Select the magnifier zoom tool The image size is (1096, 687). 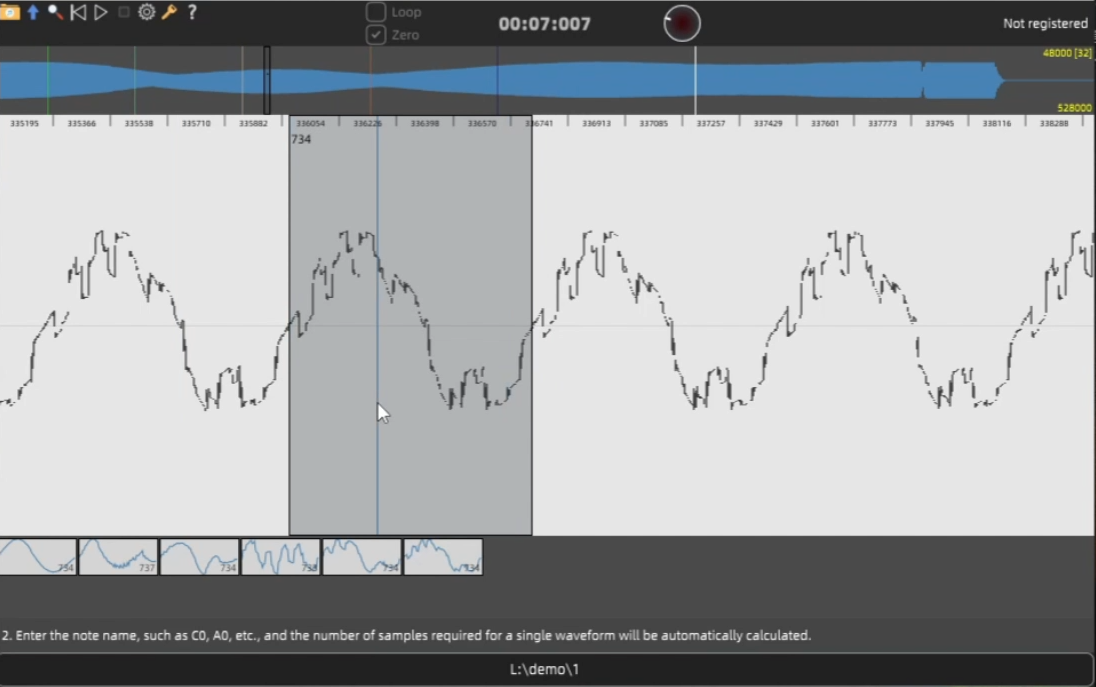[x=54, y=12]
